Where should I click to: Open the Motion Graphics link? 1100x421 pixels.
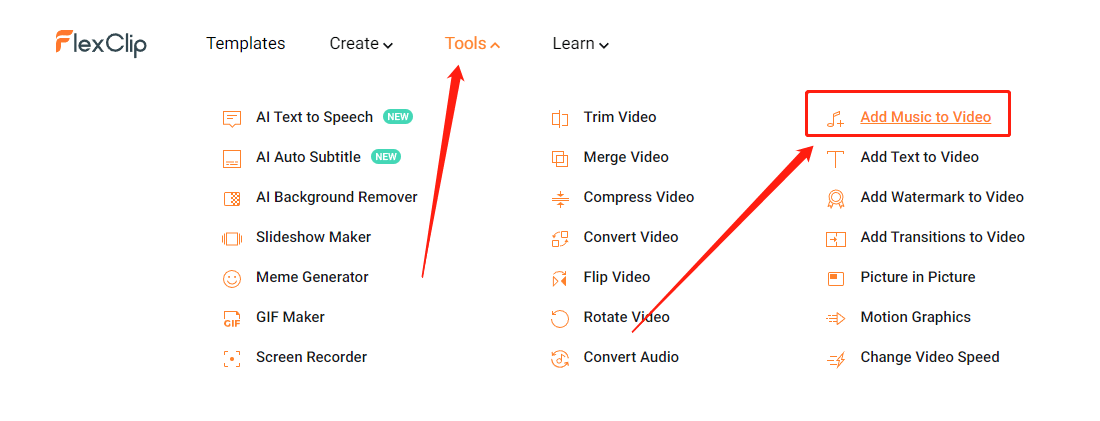(x=915, y=317)
